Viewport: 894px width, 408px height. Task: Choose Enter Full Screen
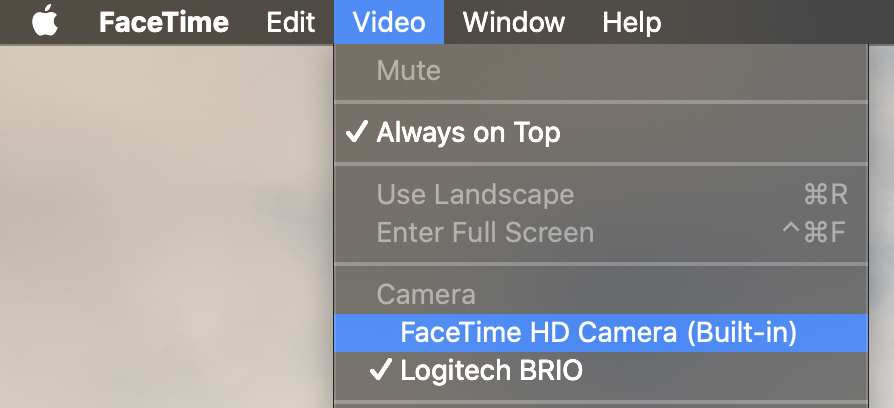tap(601, 232)
